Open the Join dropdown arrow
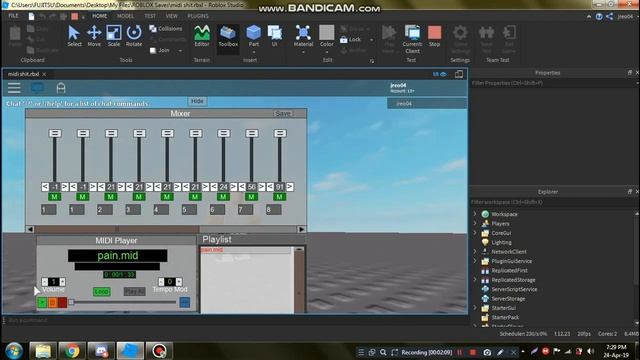The image size is (640, 360). (x=180, y=51)
